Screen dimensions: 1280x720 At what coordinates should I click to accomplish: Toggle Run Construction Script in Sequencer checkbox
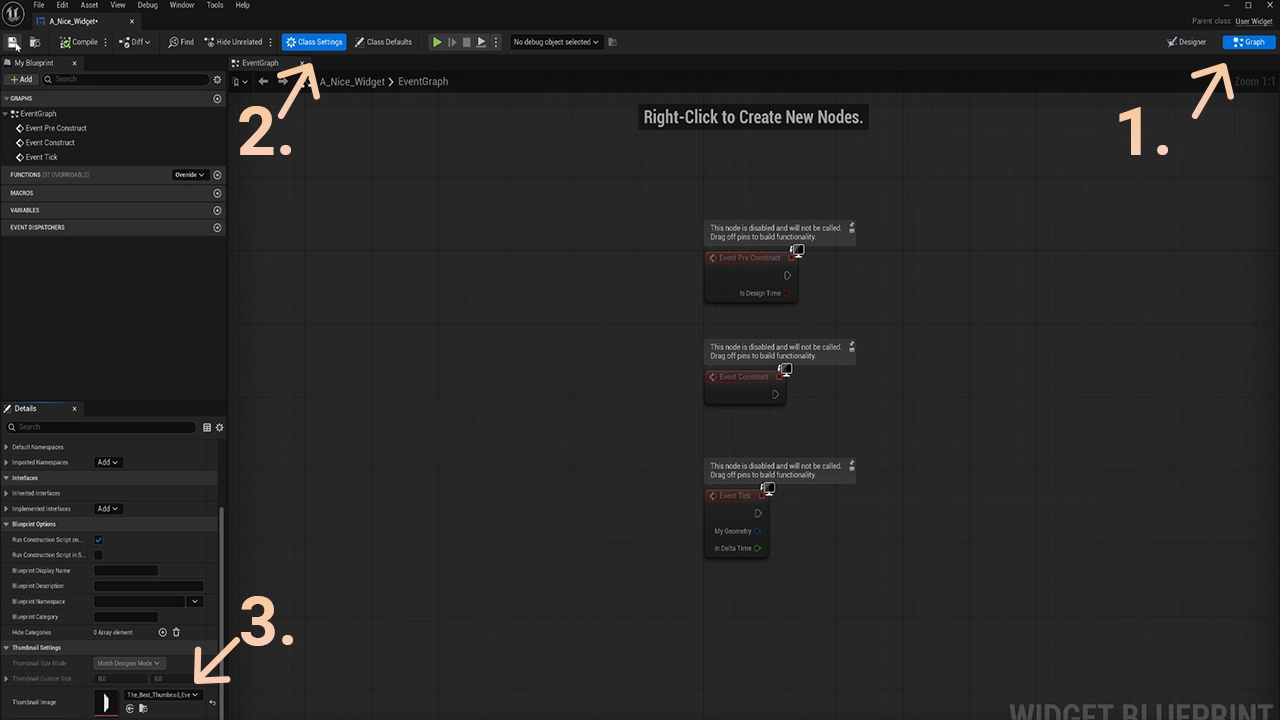(98, 555)
